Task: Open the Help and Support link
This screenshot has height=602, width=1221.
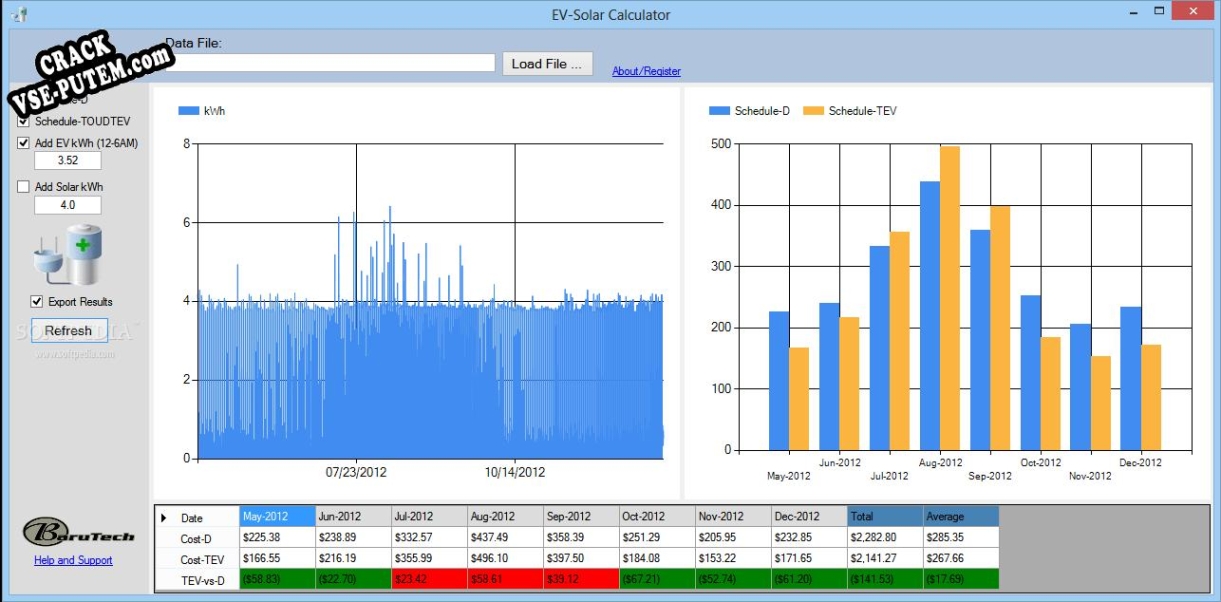Action: [73, 560]
